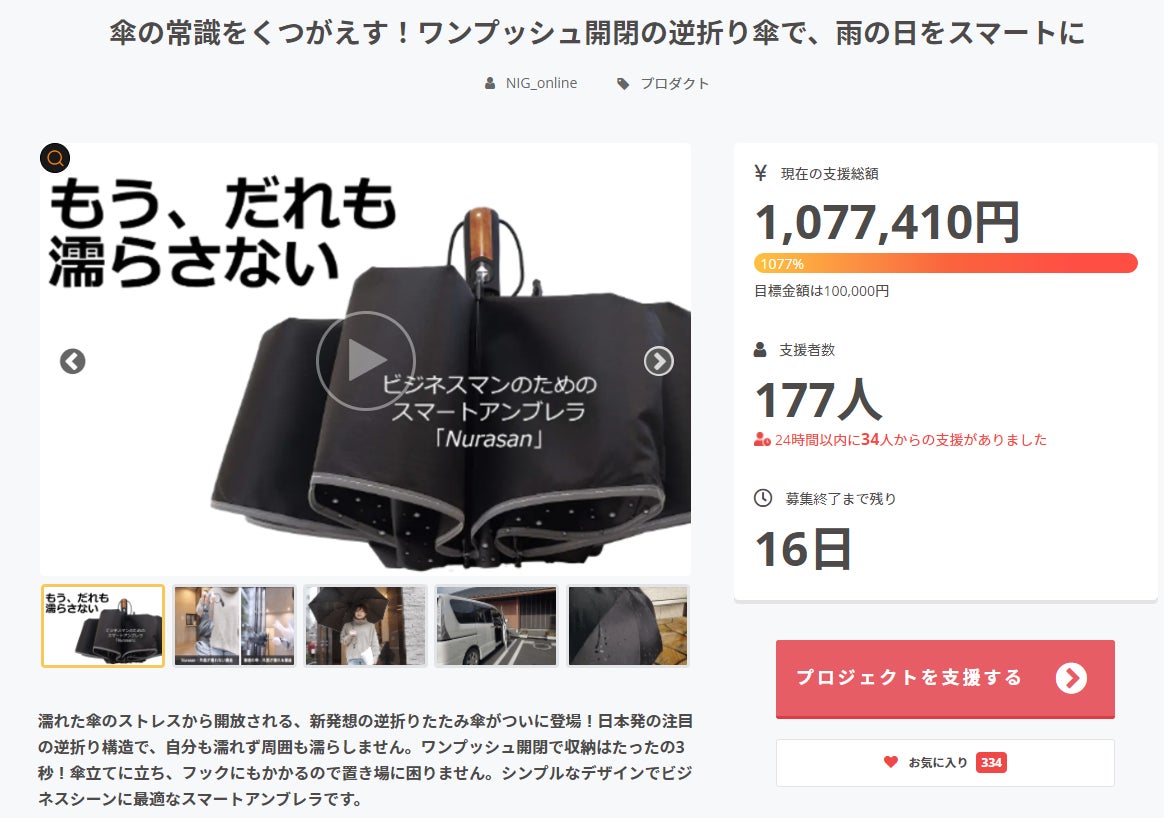The height and width of the screenshot is (818, 1164).
Task: Click the プロジェクトを支援する button
Action: [x=945, y=678]
